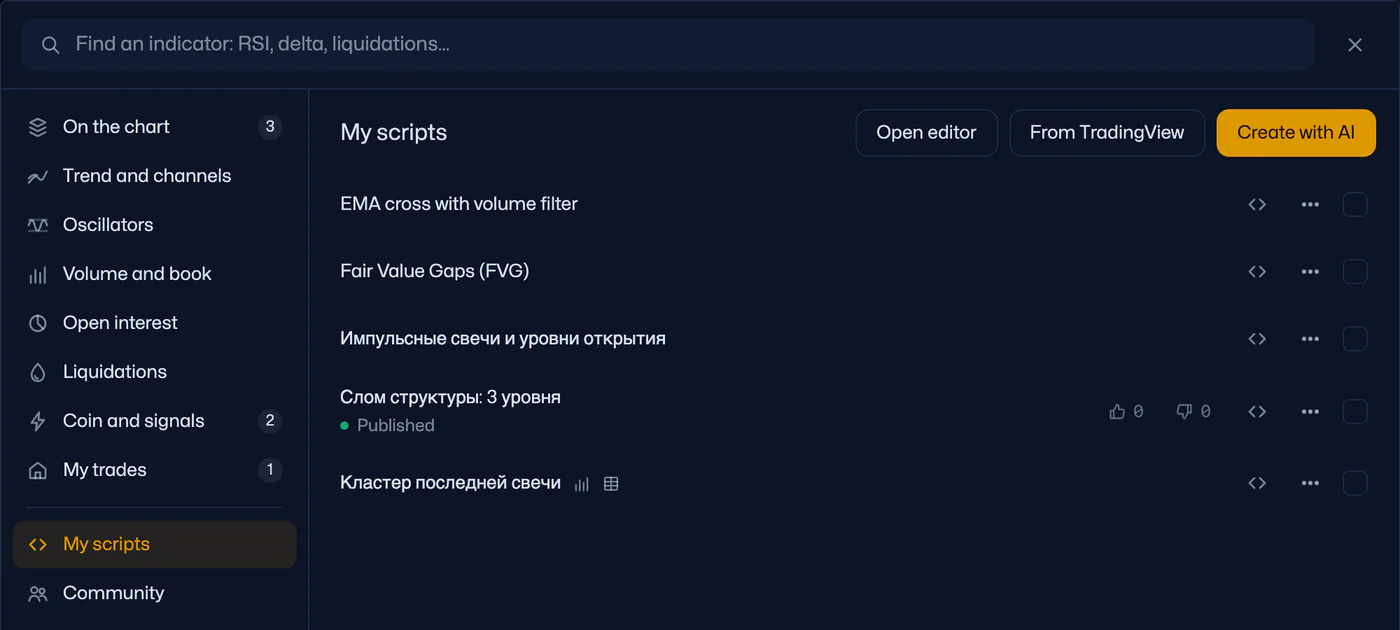The width and height of the screenshot is (1400, 630).
Task: Go to Volume and book category
Action: 154,274
